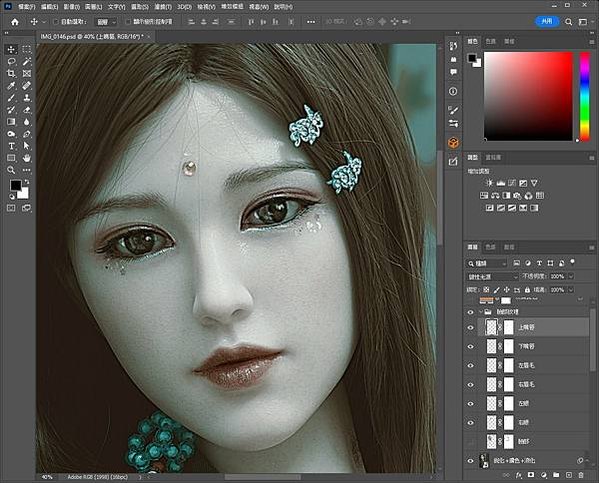Select the Crop tool

pos(11,73)
